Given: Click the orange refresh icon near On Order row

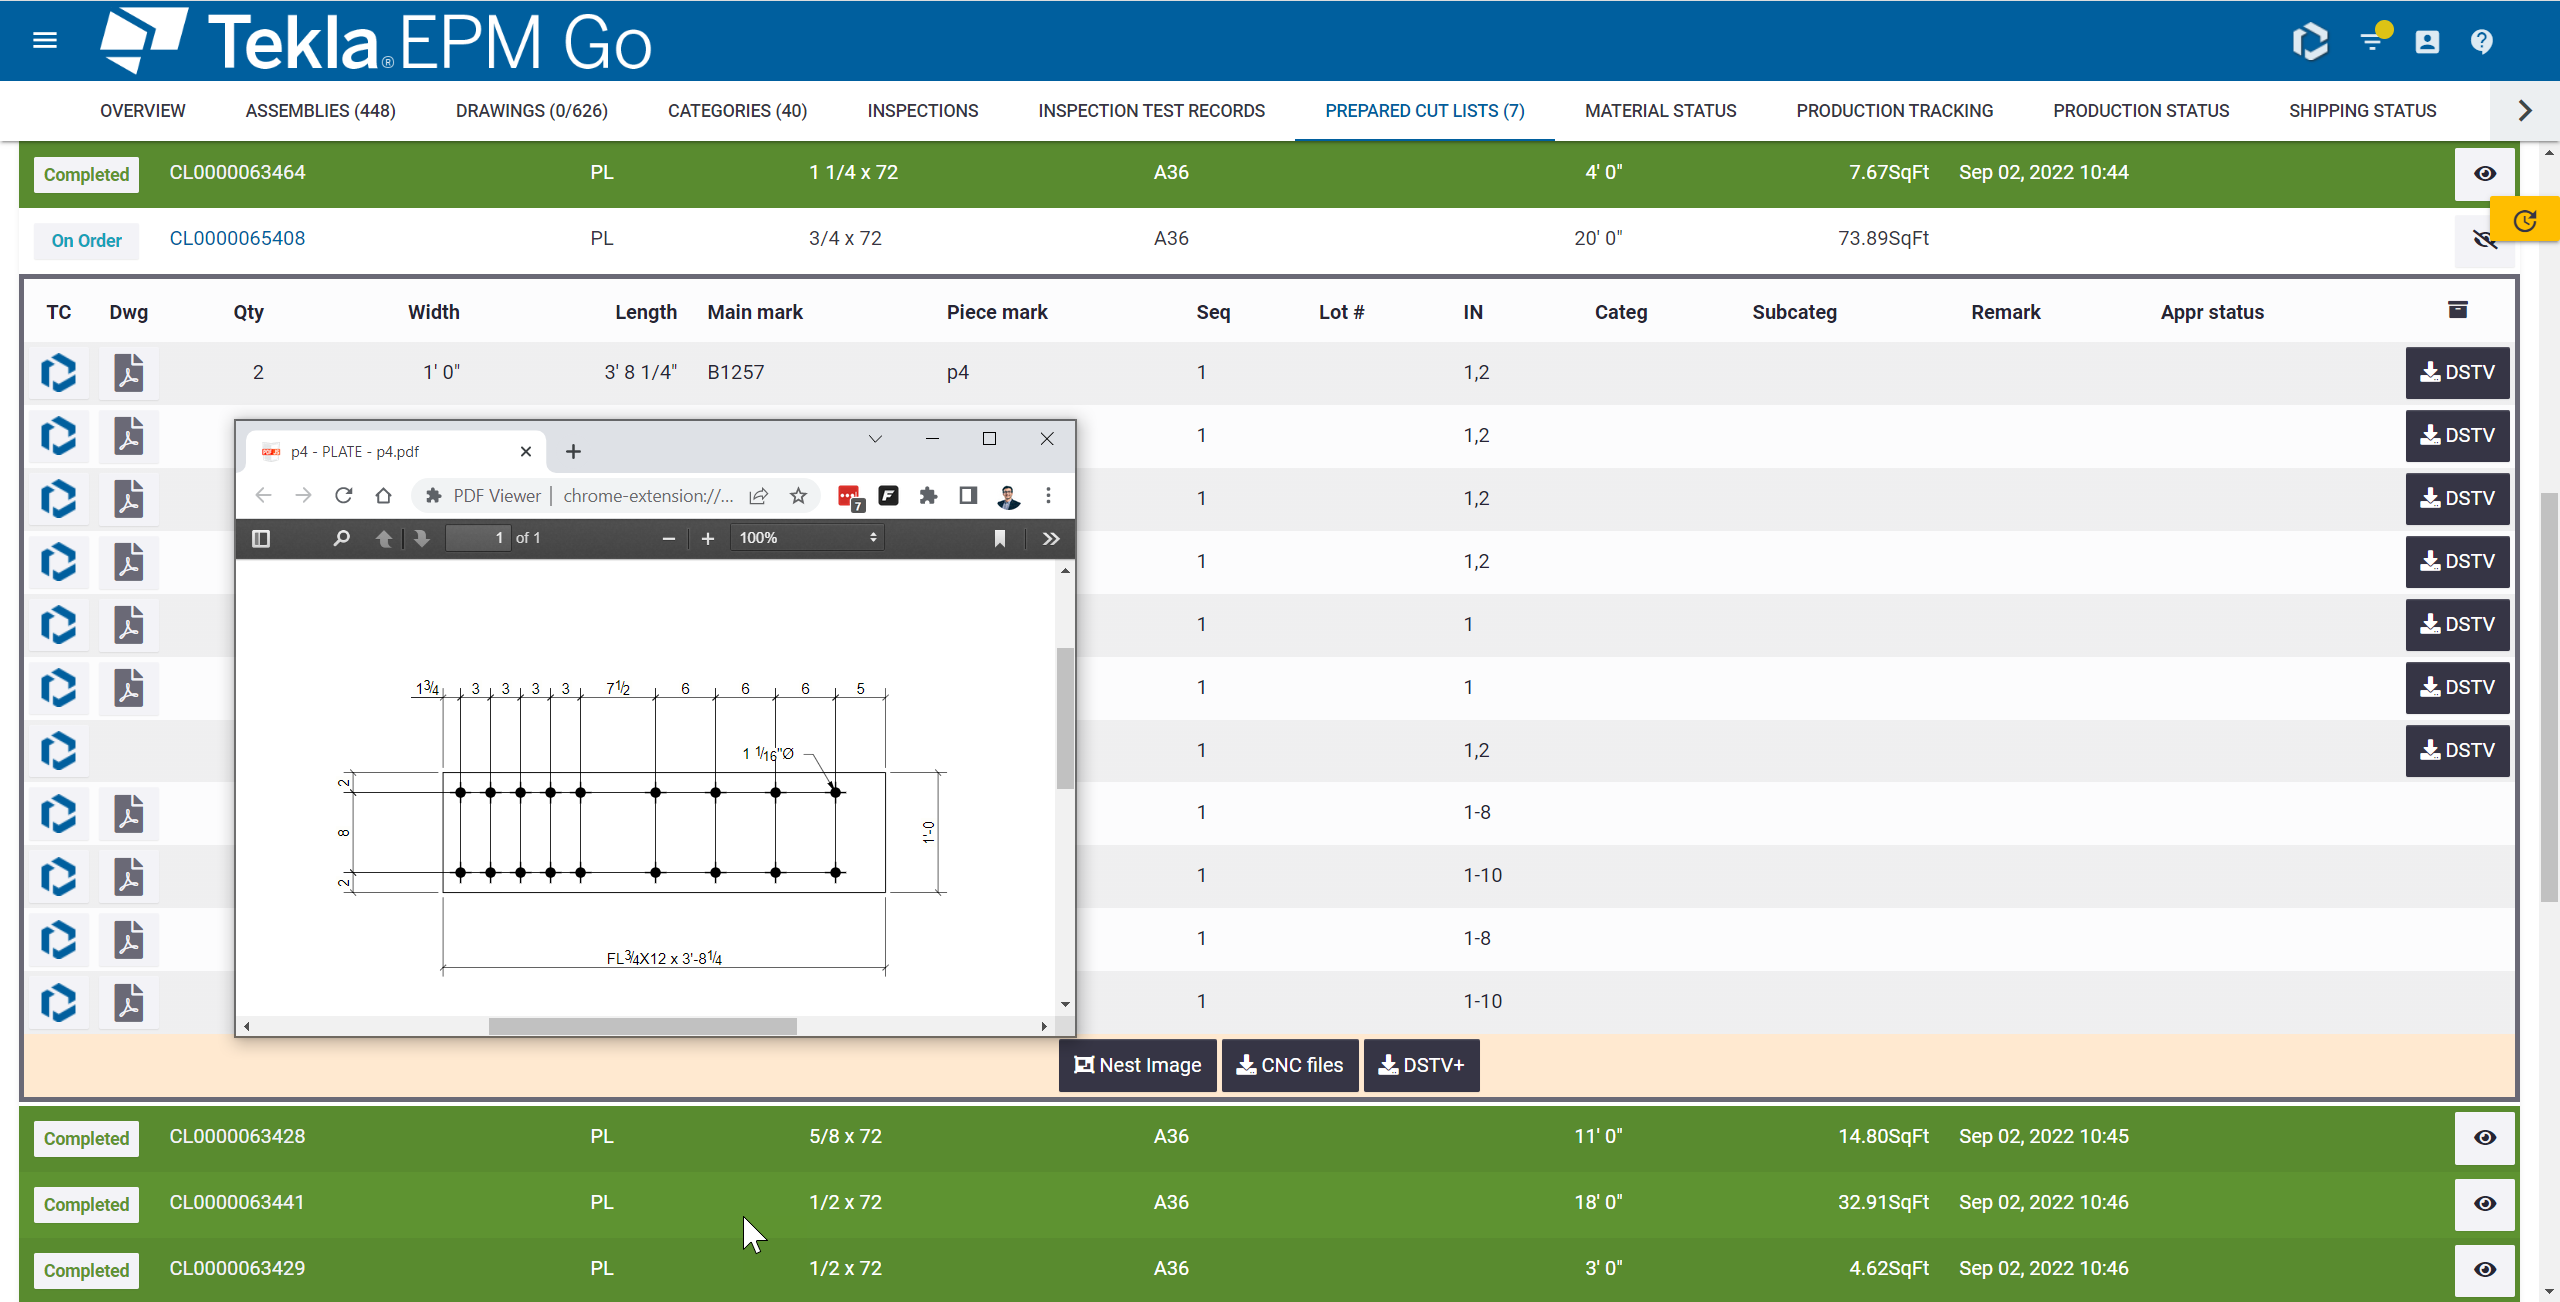Looking at the screenshot, I should (2526, 220).
